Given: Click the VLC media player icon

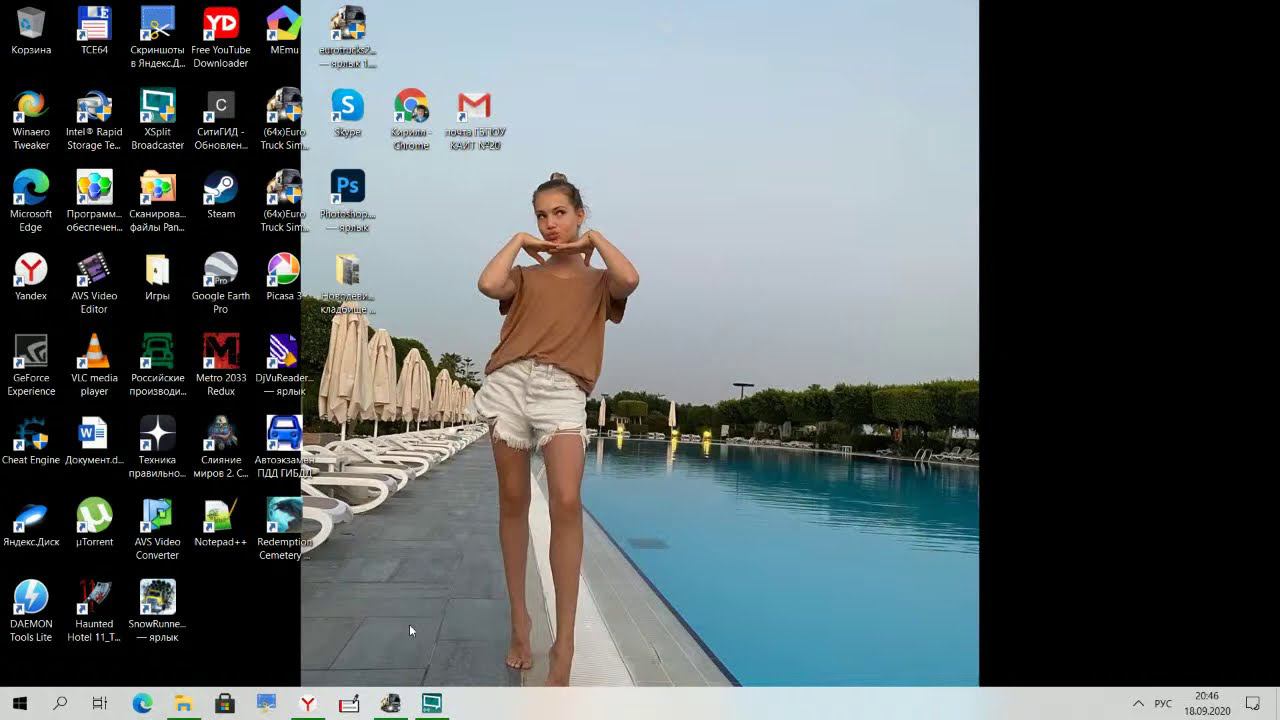Looking at the screenshot, I should [94, 352].
